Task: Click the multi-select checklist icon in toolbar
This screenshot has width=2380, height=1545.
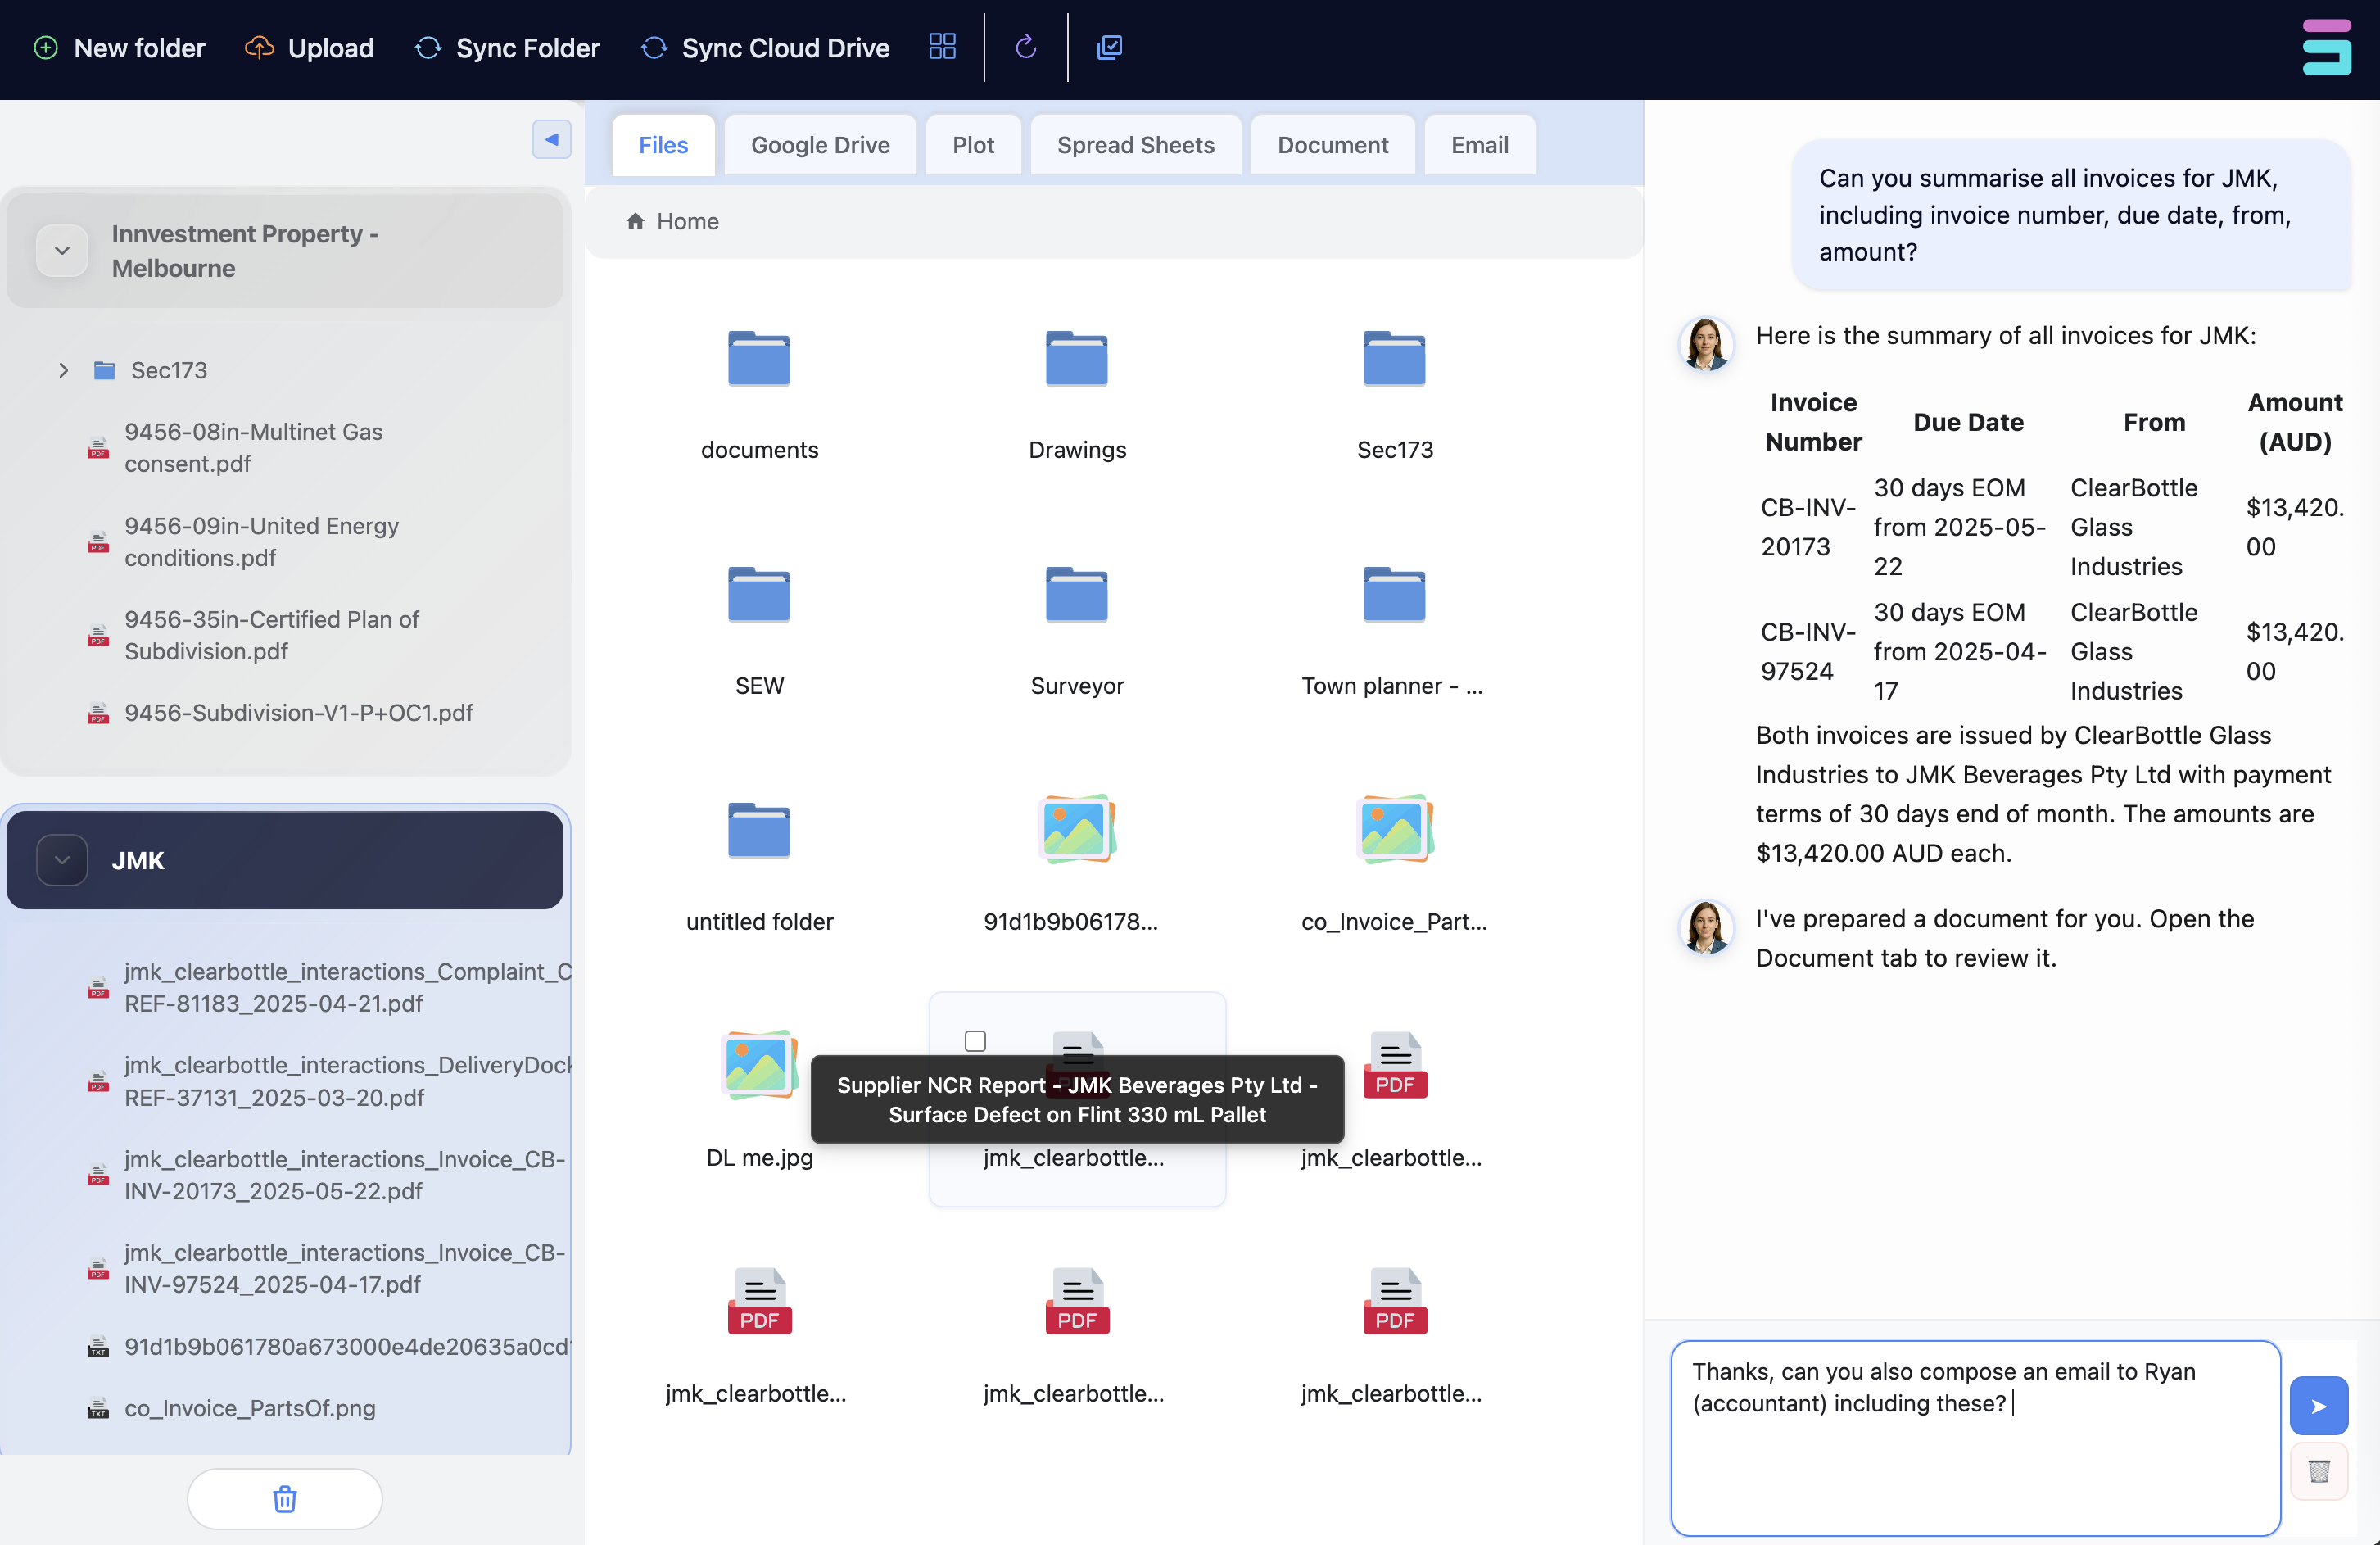Action: coord(1108,46)
